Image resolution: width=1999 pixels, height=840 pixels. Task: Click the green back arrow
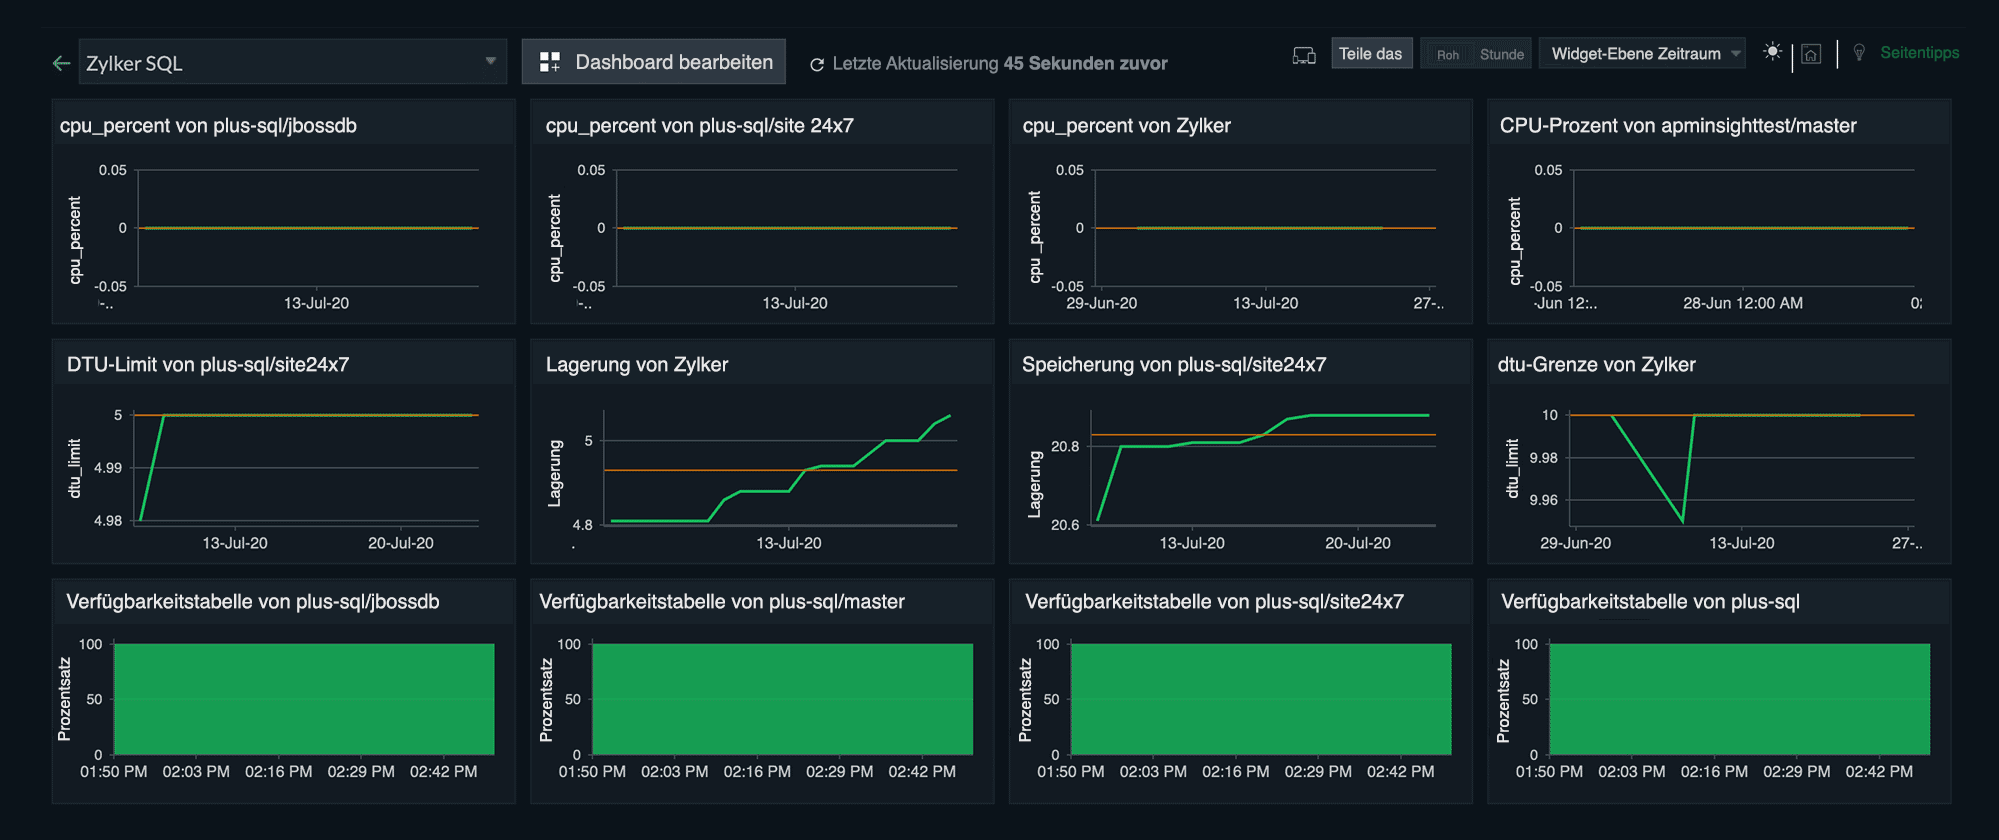[61, 63]
